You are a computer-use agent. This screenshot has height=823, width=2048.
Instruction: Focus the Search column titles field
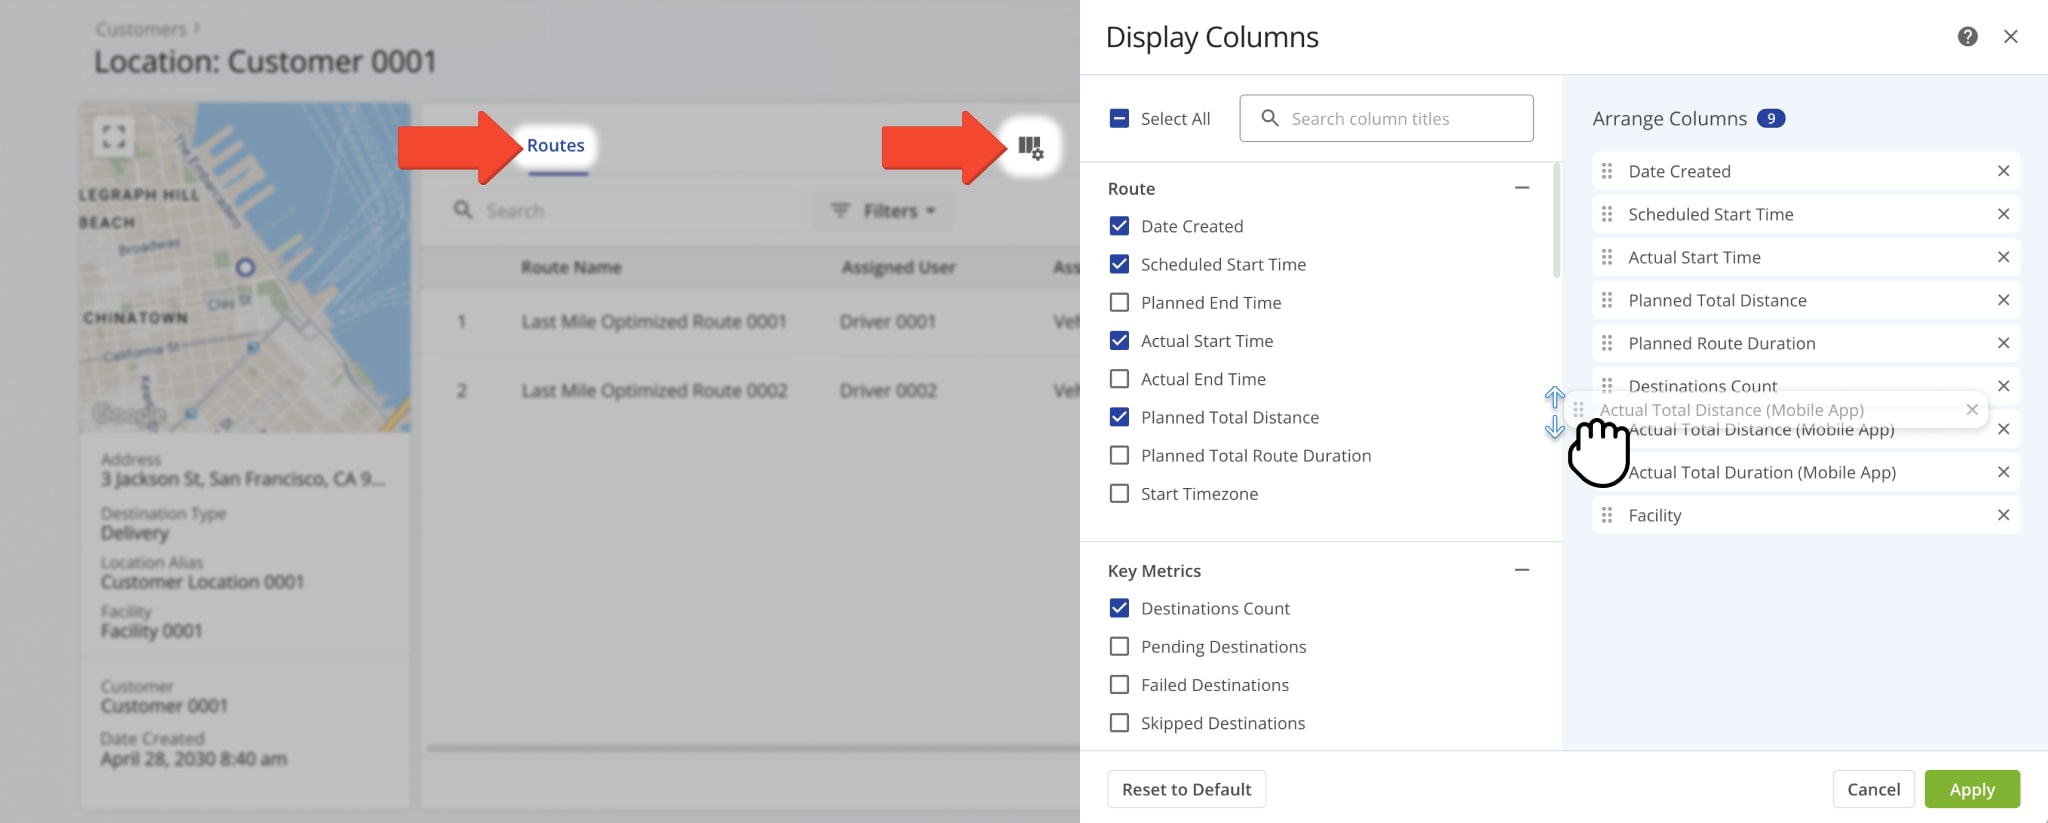tap(1400, 119)
